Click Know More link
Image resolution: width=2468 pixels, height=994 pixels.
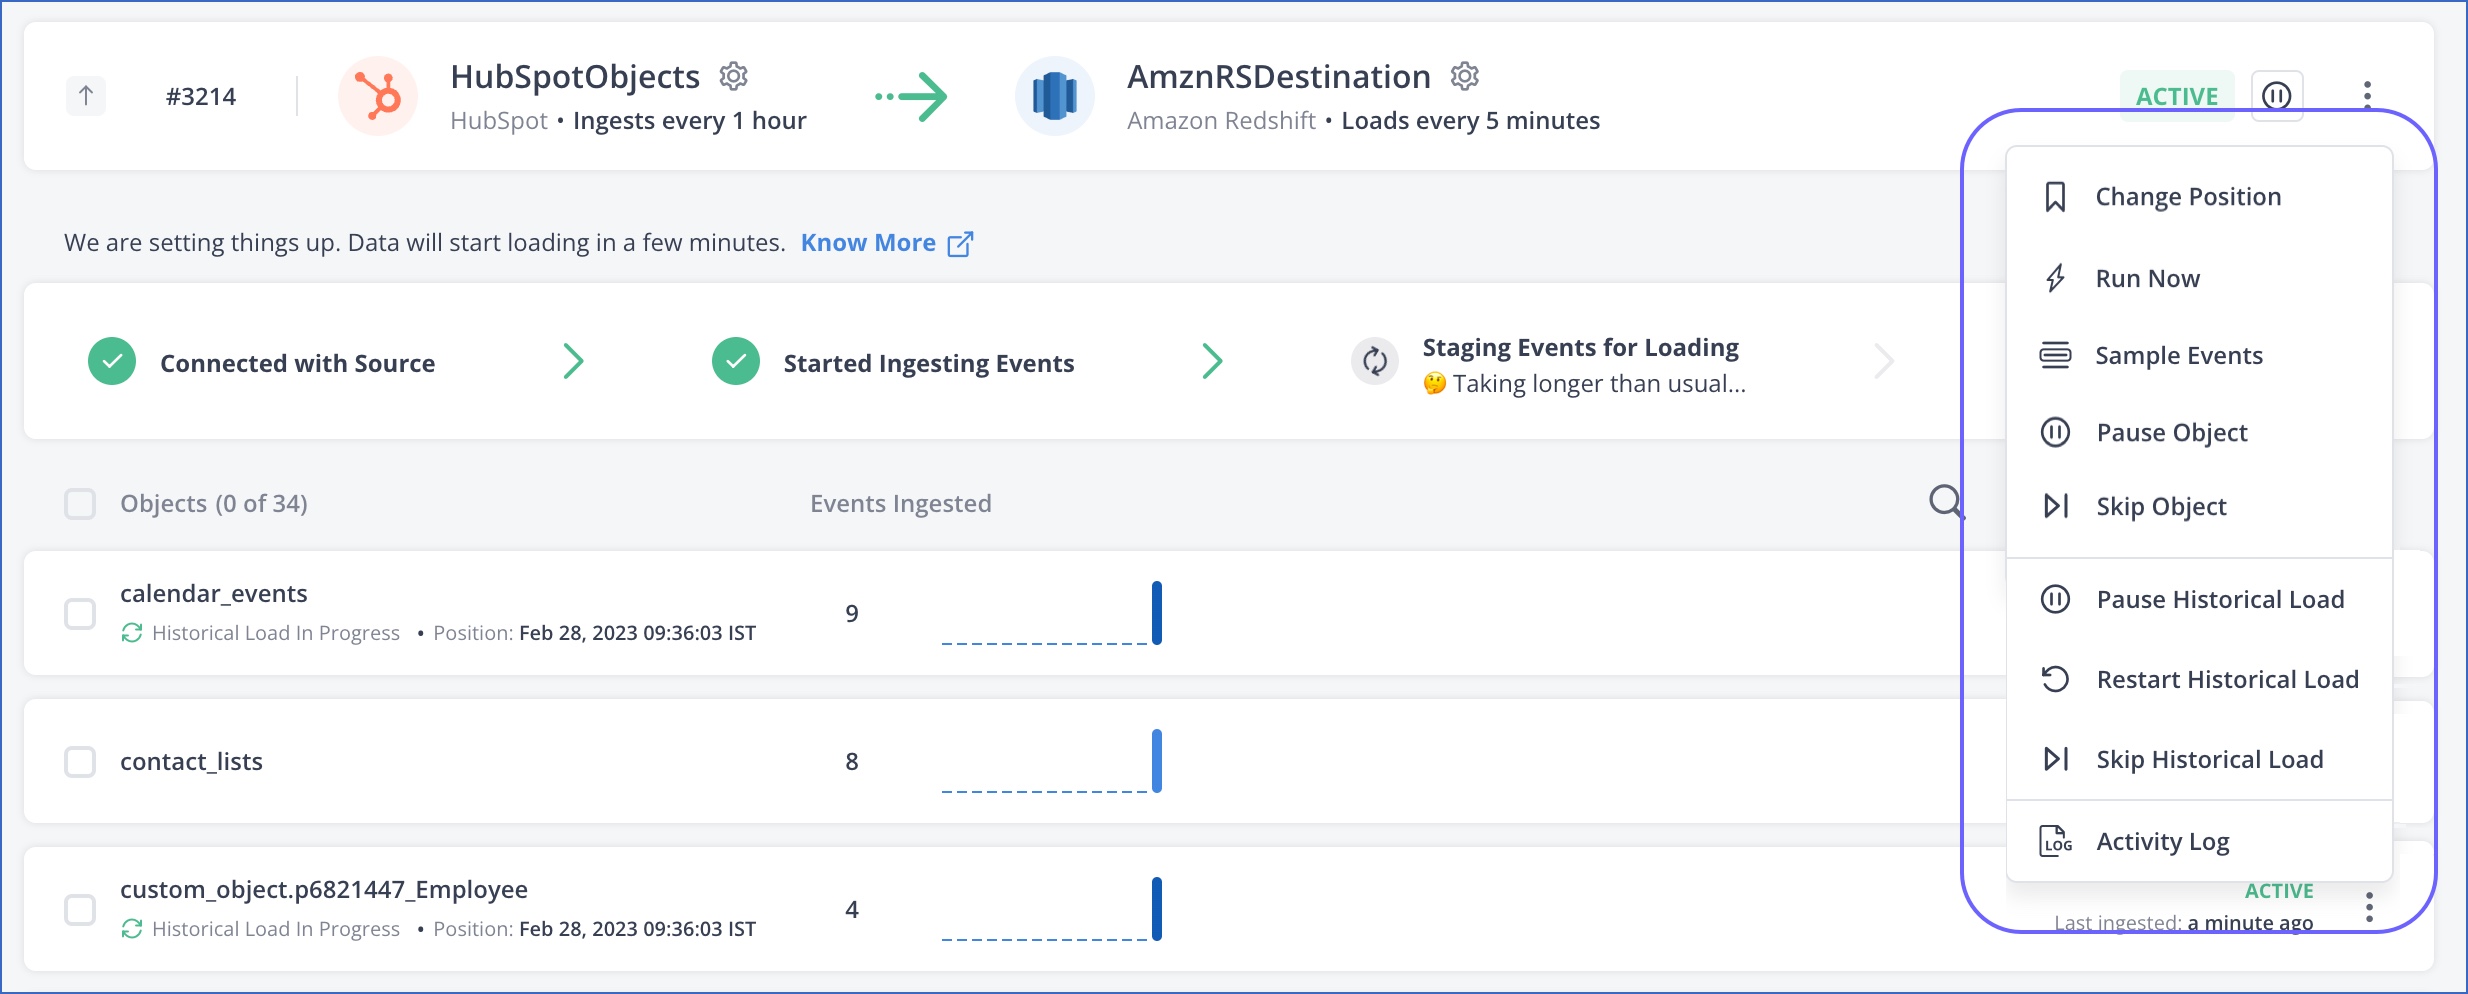tap(868, 243)
